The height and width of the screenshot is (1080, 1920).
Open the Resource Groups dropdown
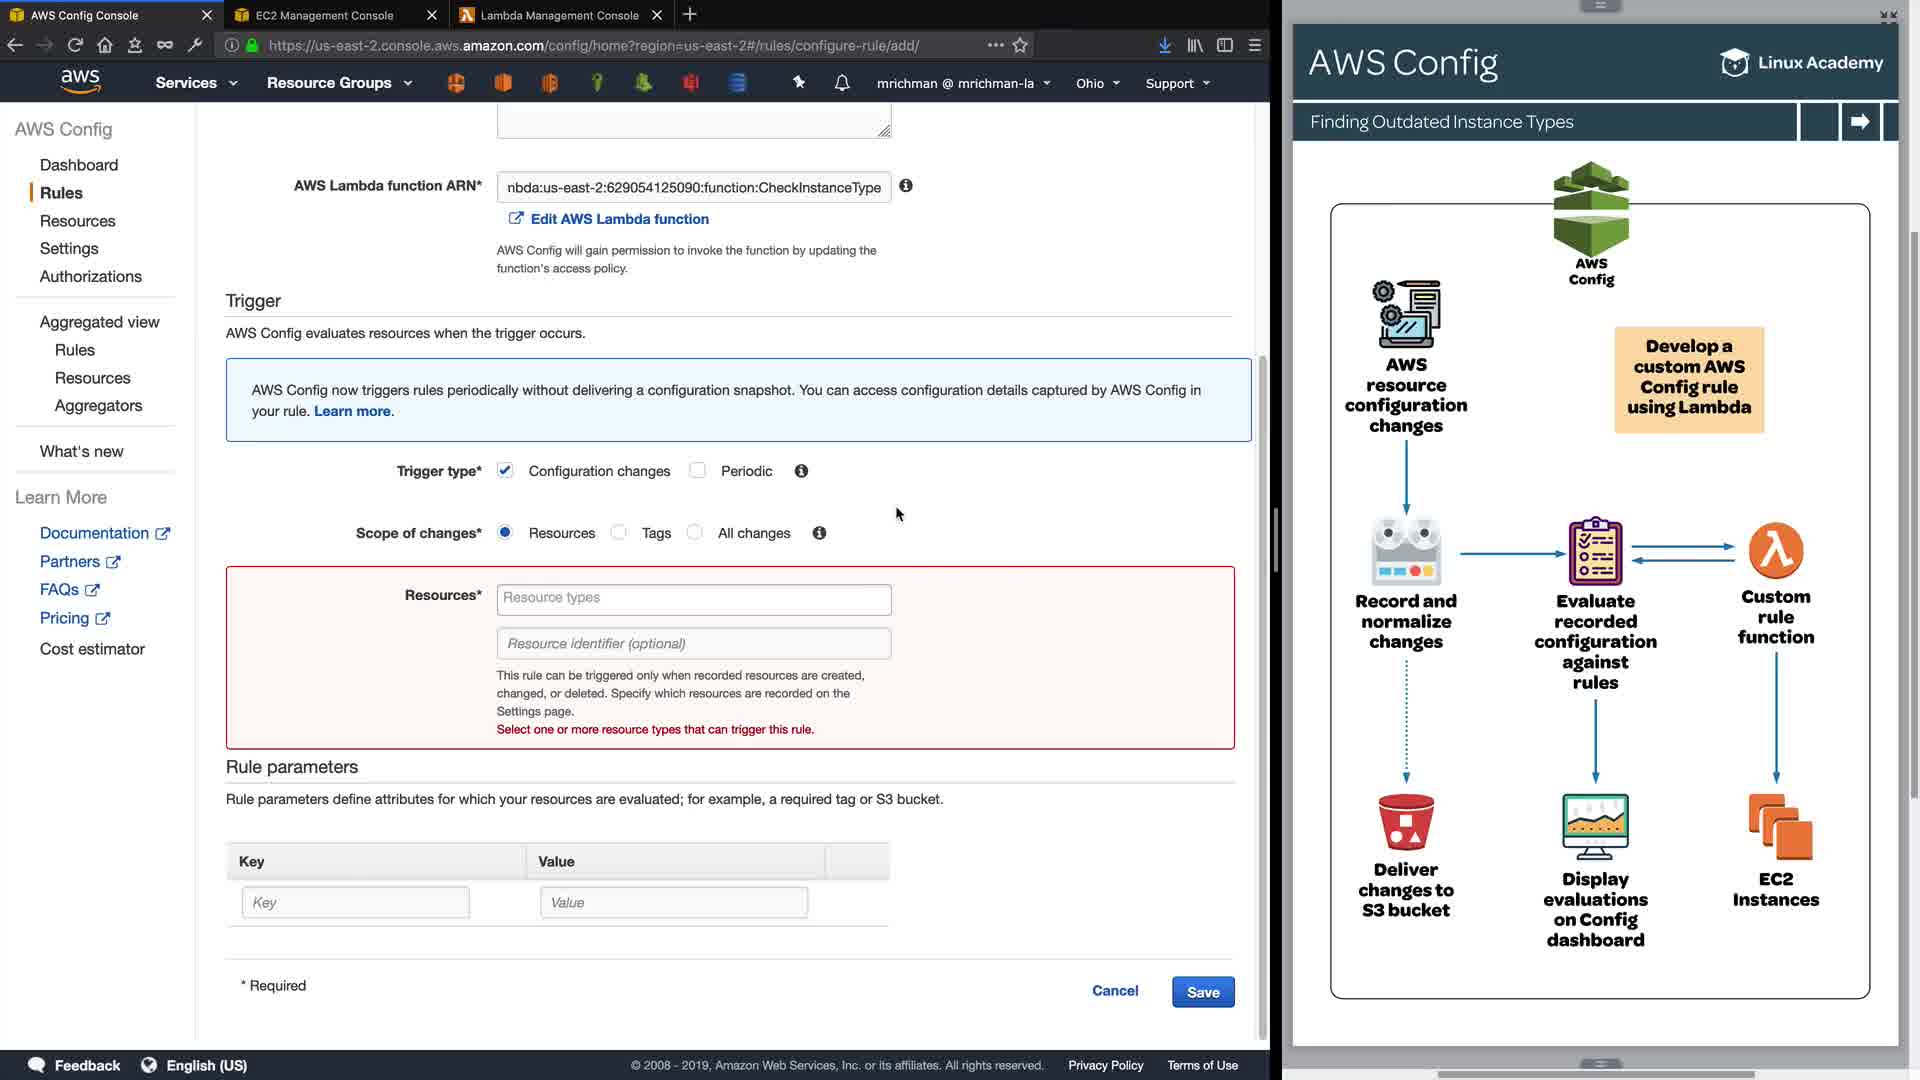tap(339, 83)
